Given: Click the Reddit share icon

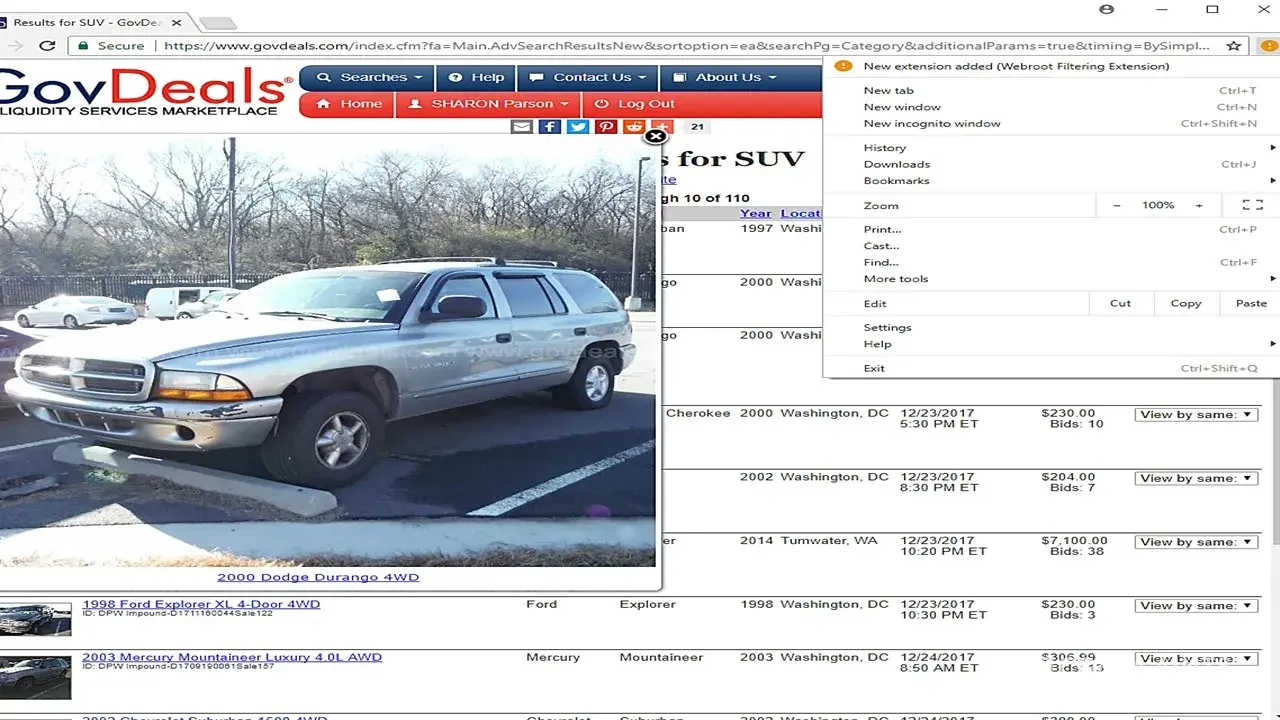Looking at the screenshot, I should pyautogui.click(x=634, y=126).
